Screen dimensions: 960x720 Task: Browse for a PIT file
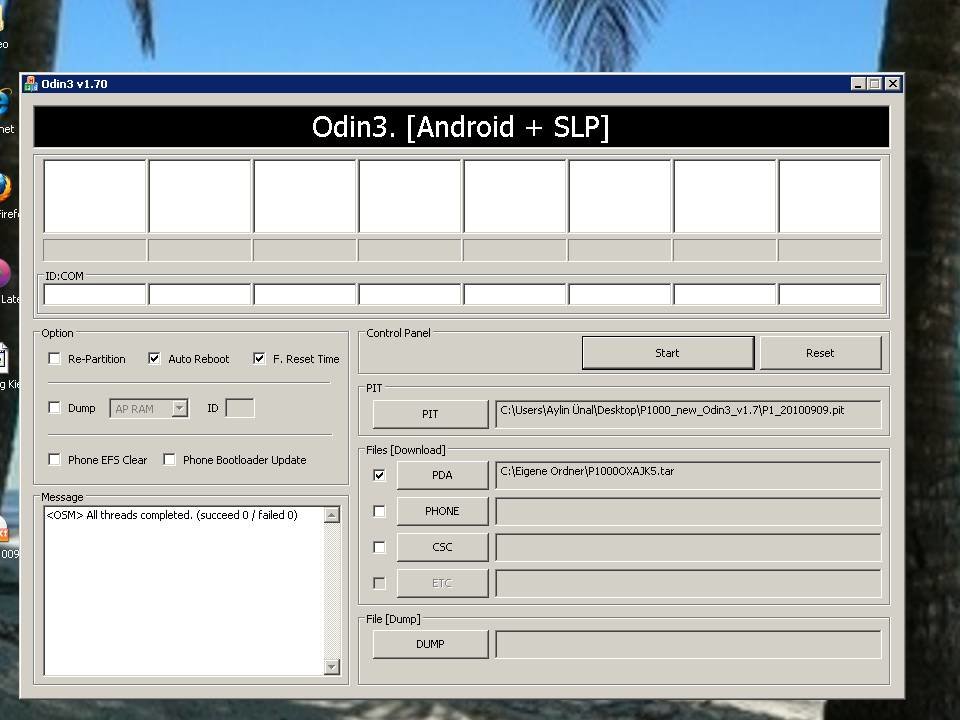coord(430,414)
